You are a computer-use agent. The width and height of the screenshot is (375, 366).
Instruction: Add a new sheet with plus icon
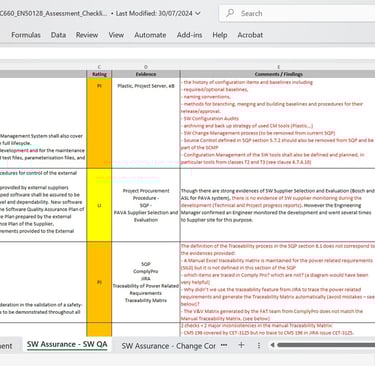[x=241, y=345]
